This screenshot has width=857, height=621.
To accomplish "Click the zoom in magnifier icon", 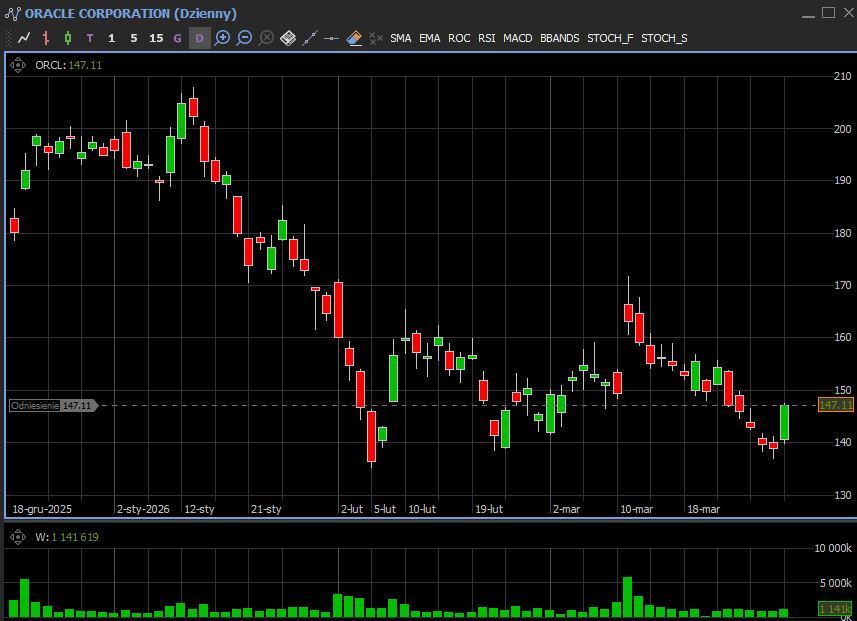I will 222,38.
